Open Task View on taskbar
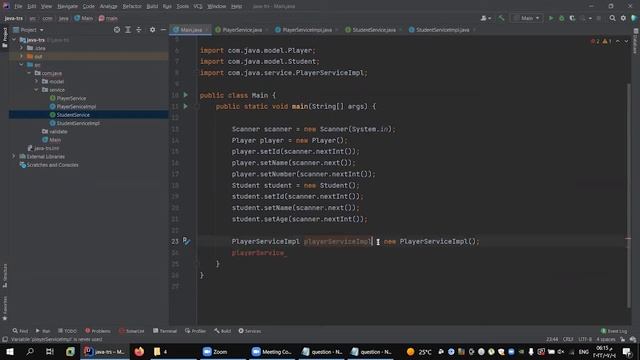The image size is (640, 360). point(50,351)
